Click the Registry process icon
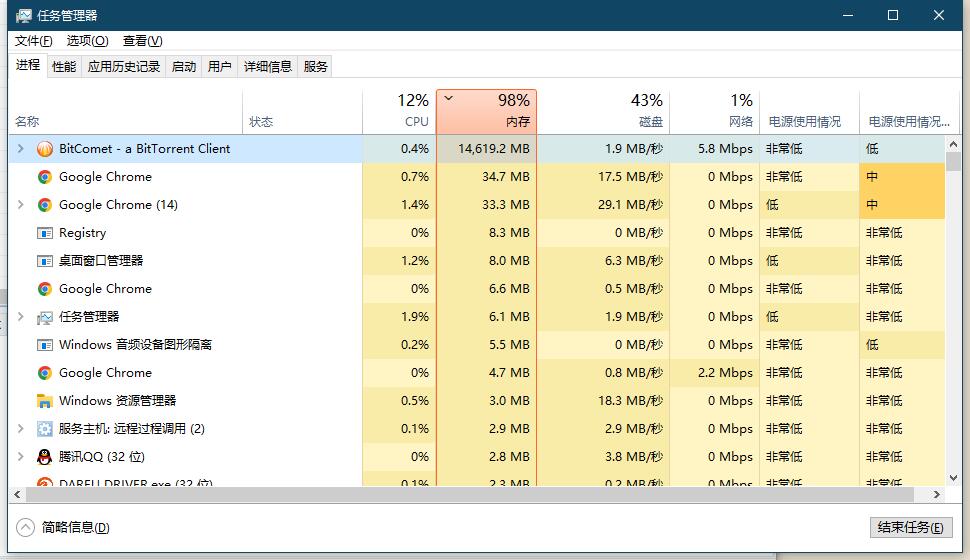Image resolution: width=970 pixels, height=560 pixels. [x=45, y=233]
